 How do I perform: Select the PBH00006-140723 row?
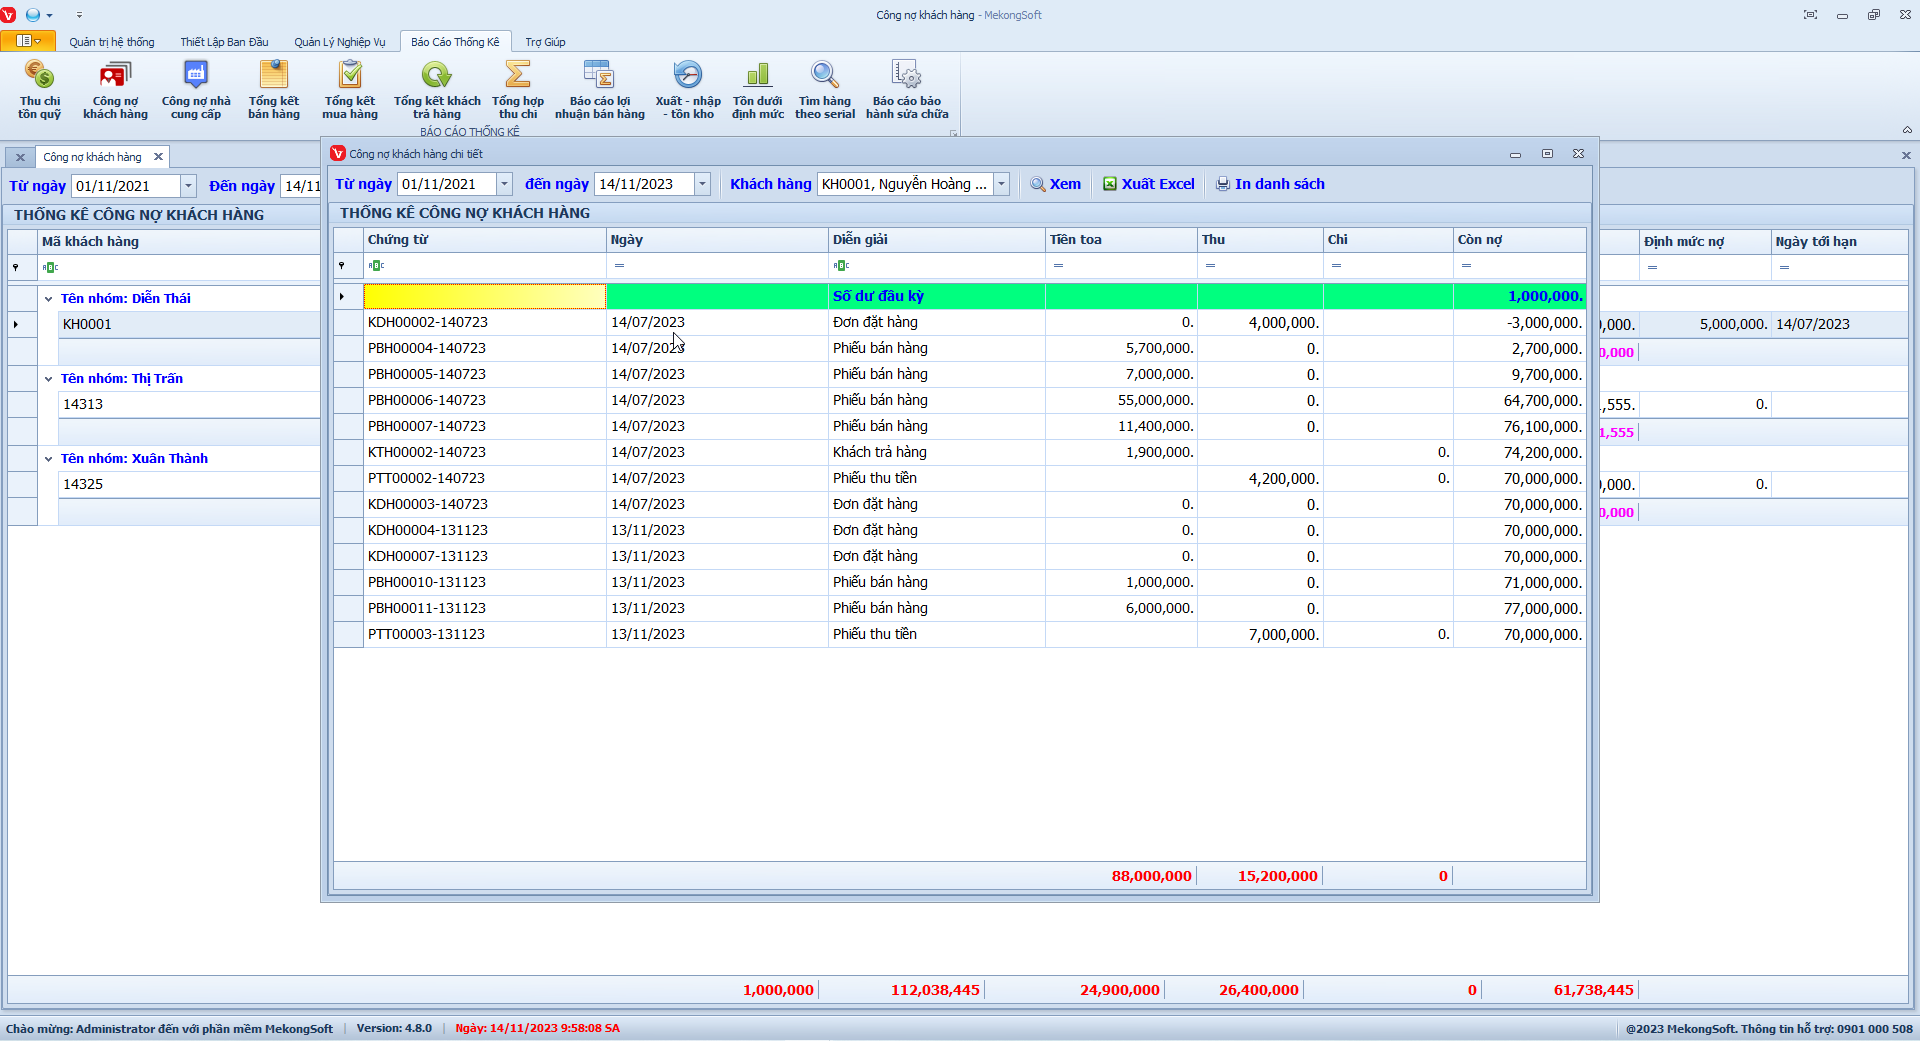coord(427,400)
